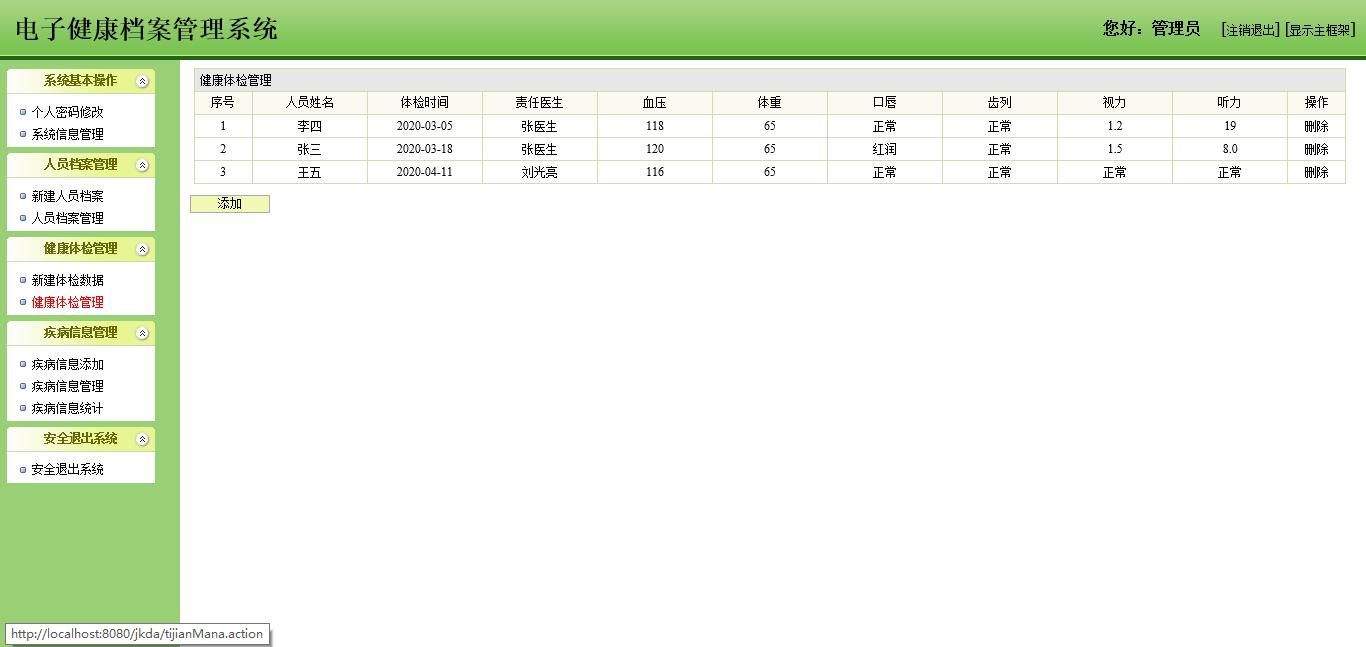Open 疾病信息管理 link under disease section
This screenshot has height=647, width=1366.
tap(67, 386)
